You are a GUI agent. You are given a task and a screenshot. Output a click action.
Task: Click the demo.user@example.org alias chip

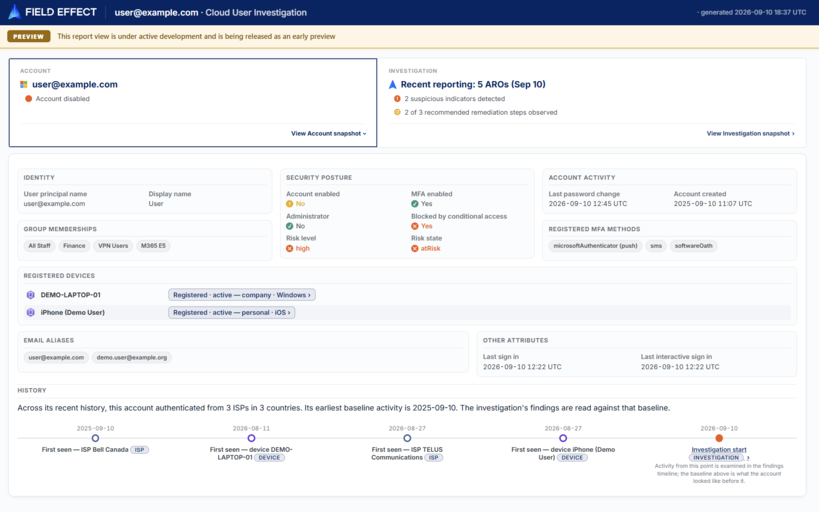[x=132, y=357]
